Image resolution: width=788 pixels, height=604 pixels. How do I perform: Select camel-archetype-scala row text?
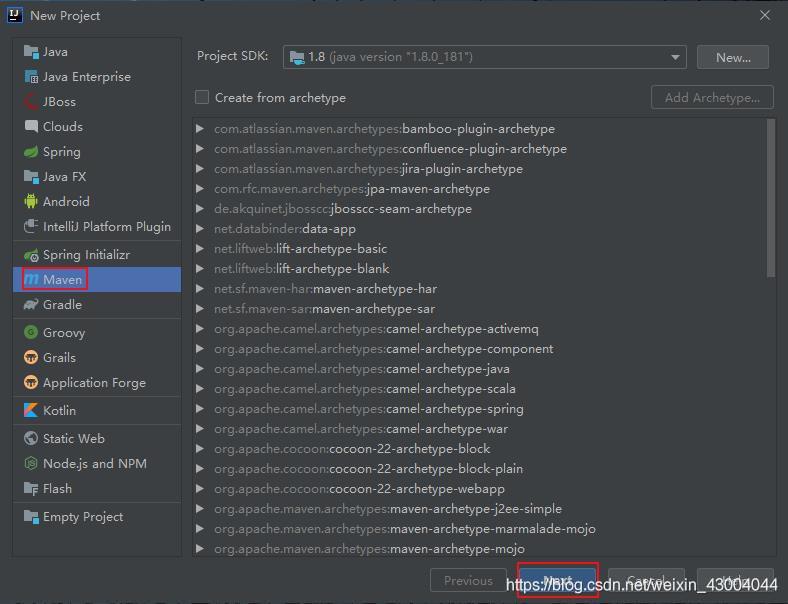(365, 389)
